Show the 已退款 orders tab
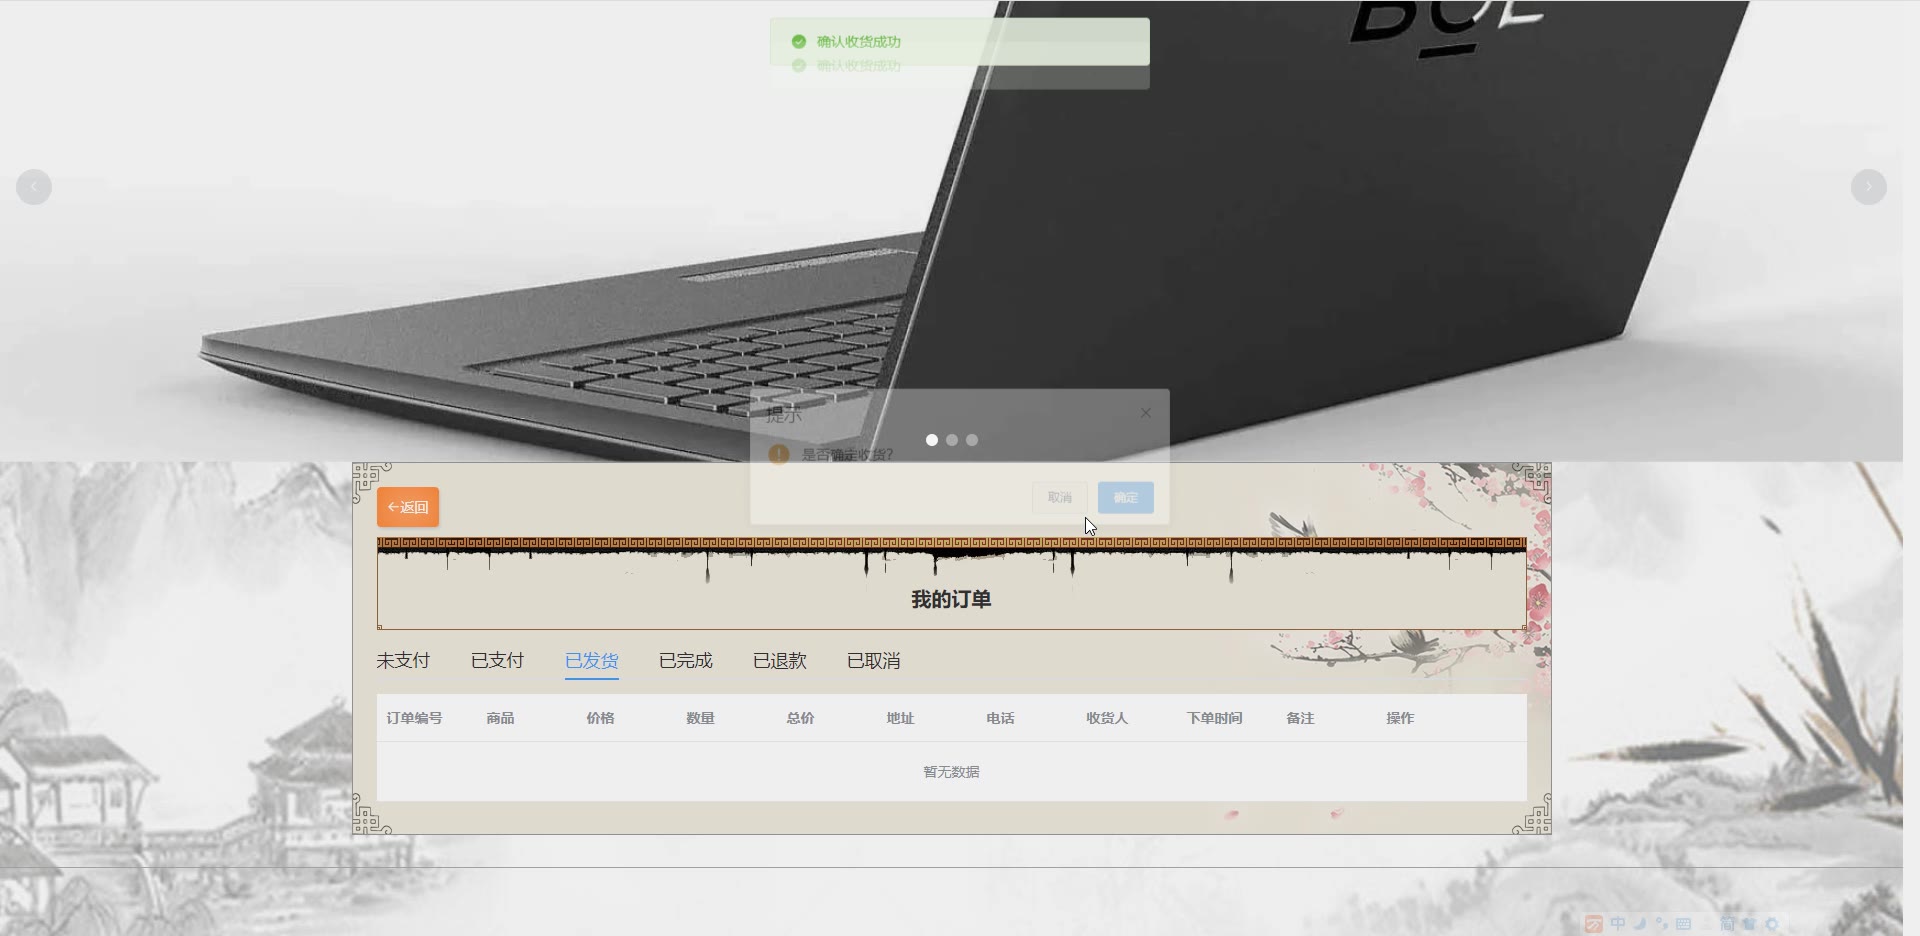The width and height of the screenshot is (1920, 936). [780, 661]
